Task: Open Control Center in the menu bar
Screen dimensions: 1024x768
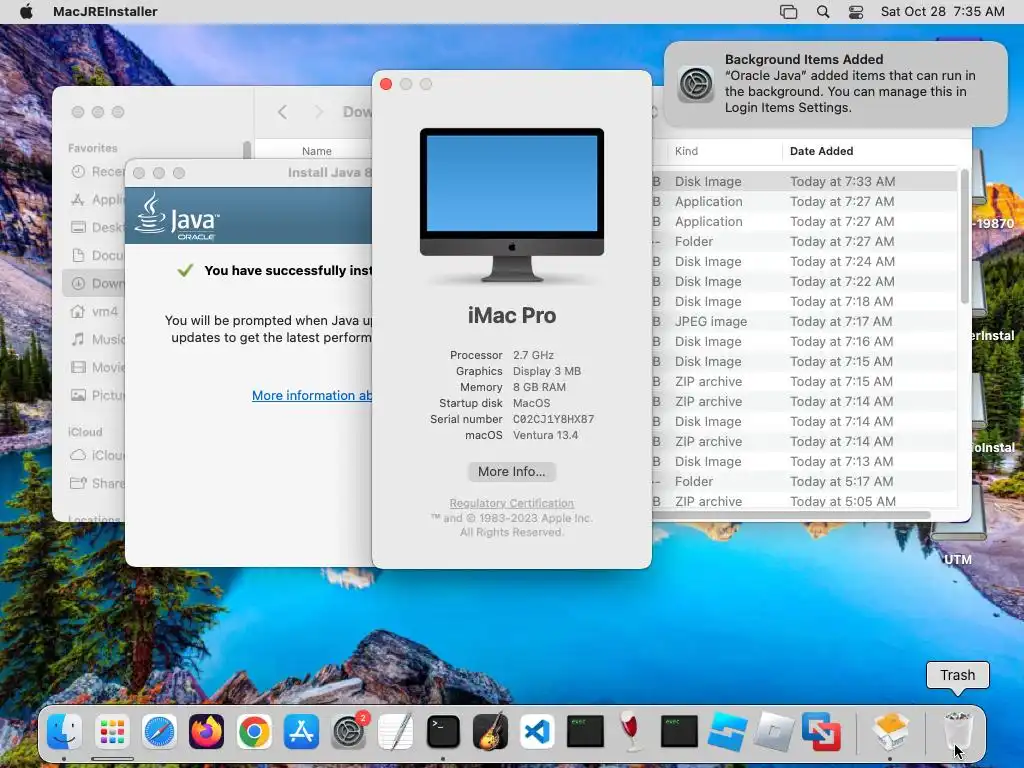Action: (856, 12)
